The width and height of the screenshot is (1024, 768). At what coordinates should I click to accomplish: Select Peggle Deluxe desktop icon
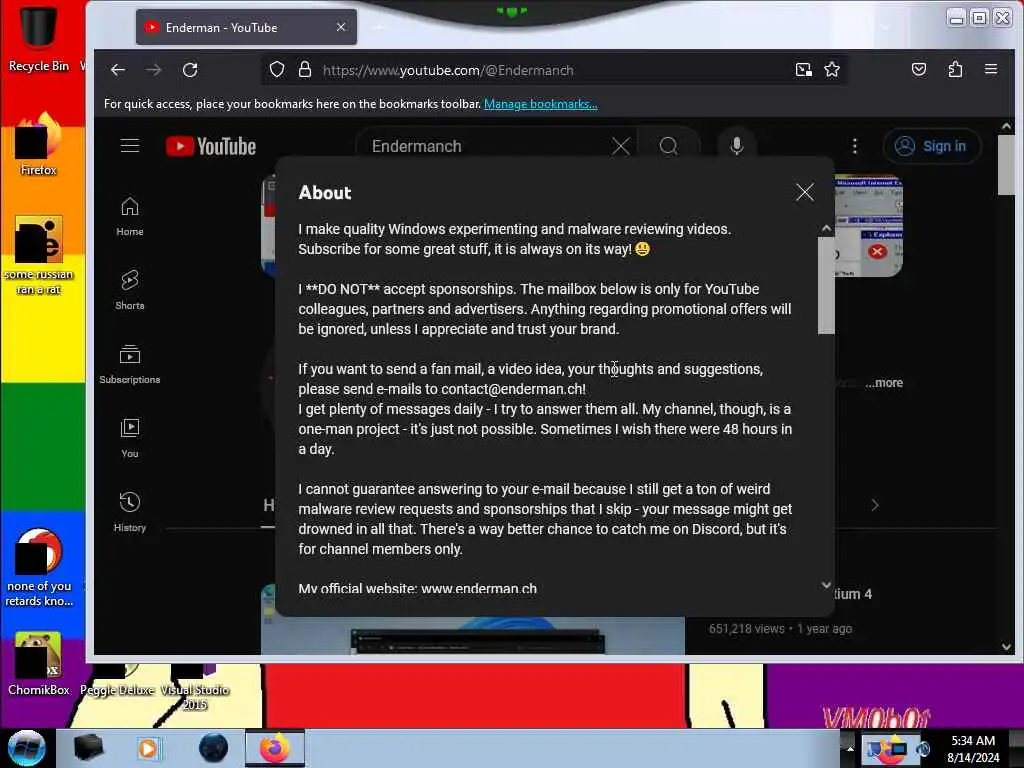117,680
